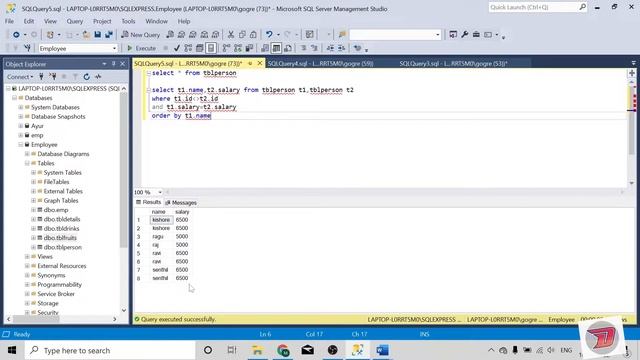This screenshot has width=640, height=360.
Task: Click the Undo arrow icon
Action: 269,35
